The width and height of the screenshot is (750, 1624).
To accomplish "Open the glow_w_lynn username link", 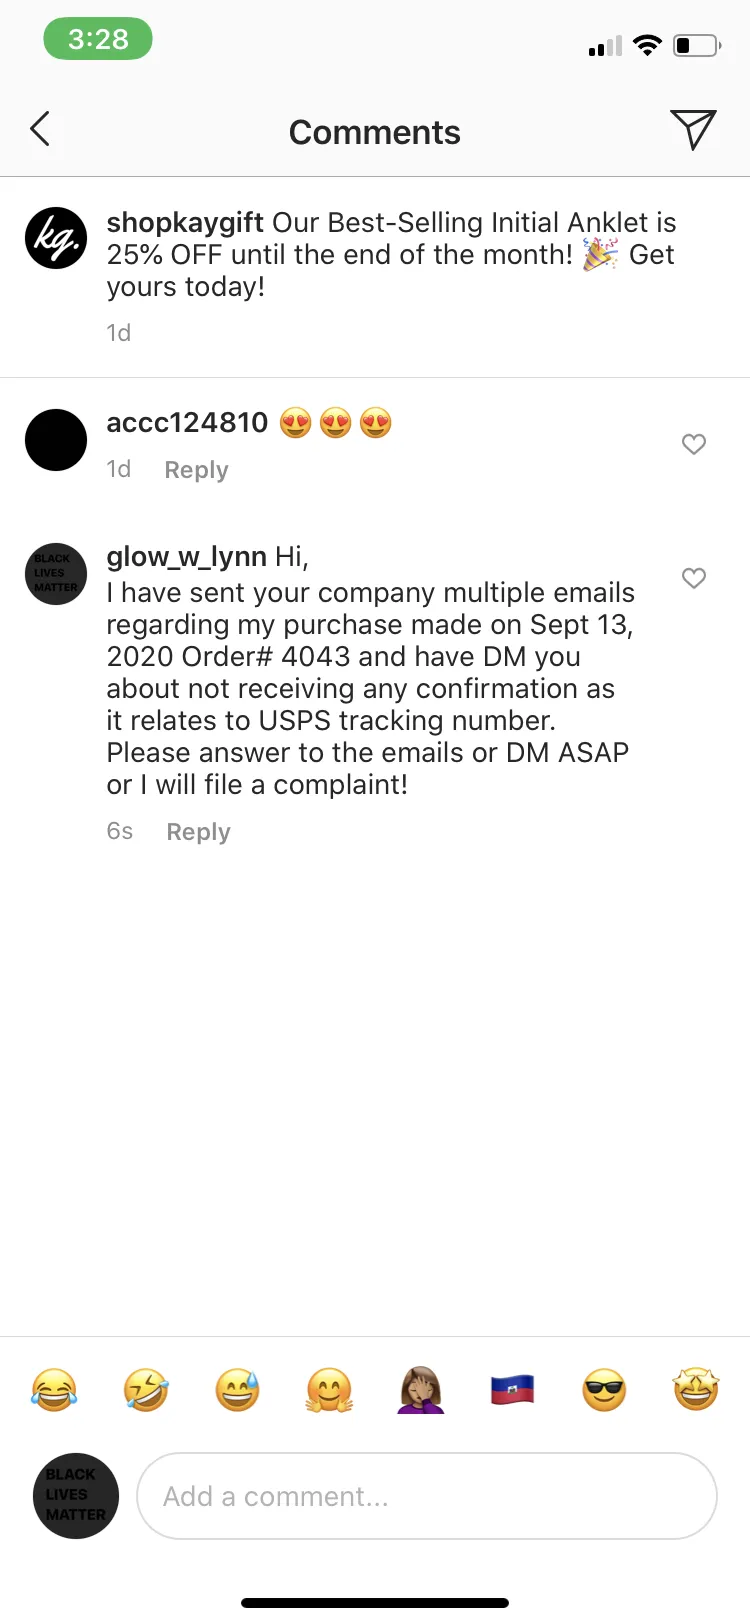I will tap(187, 556).
